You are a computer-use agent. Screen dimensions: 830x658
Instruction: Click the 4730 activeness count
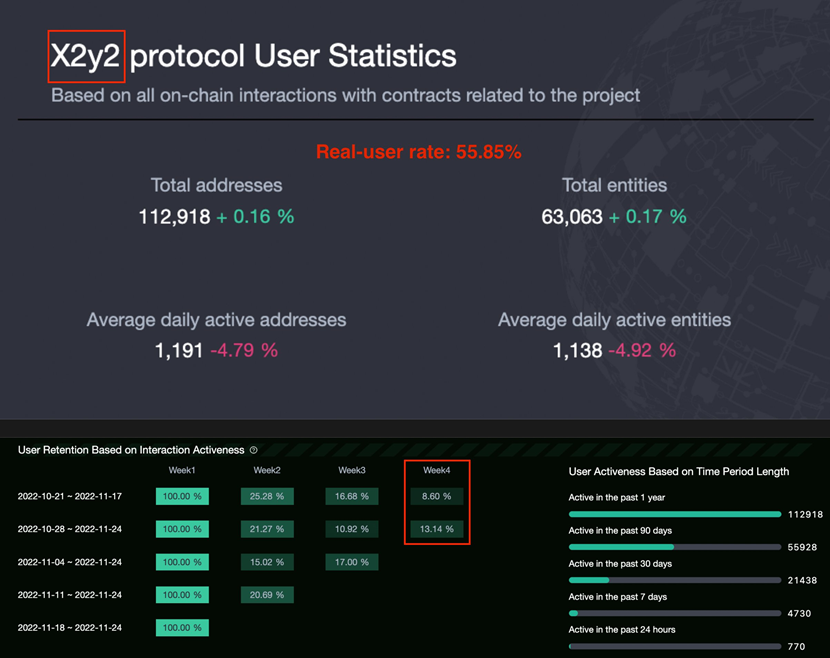799,614
